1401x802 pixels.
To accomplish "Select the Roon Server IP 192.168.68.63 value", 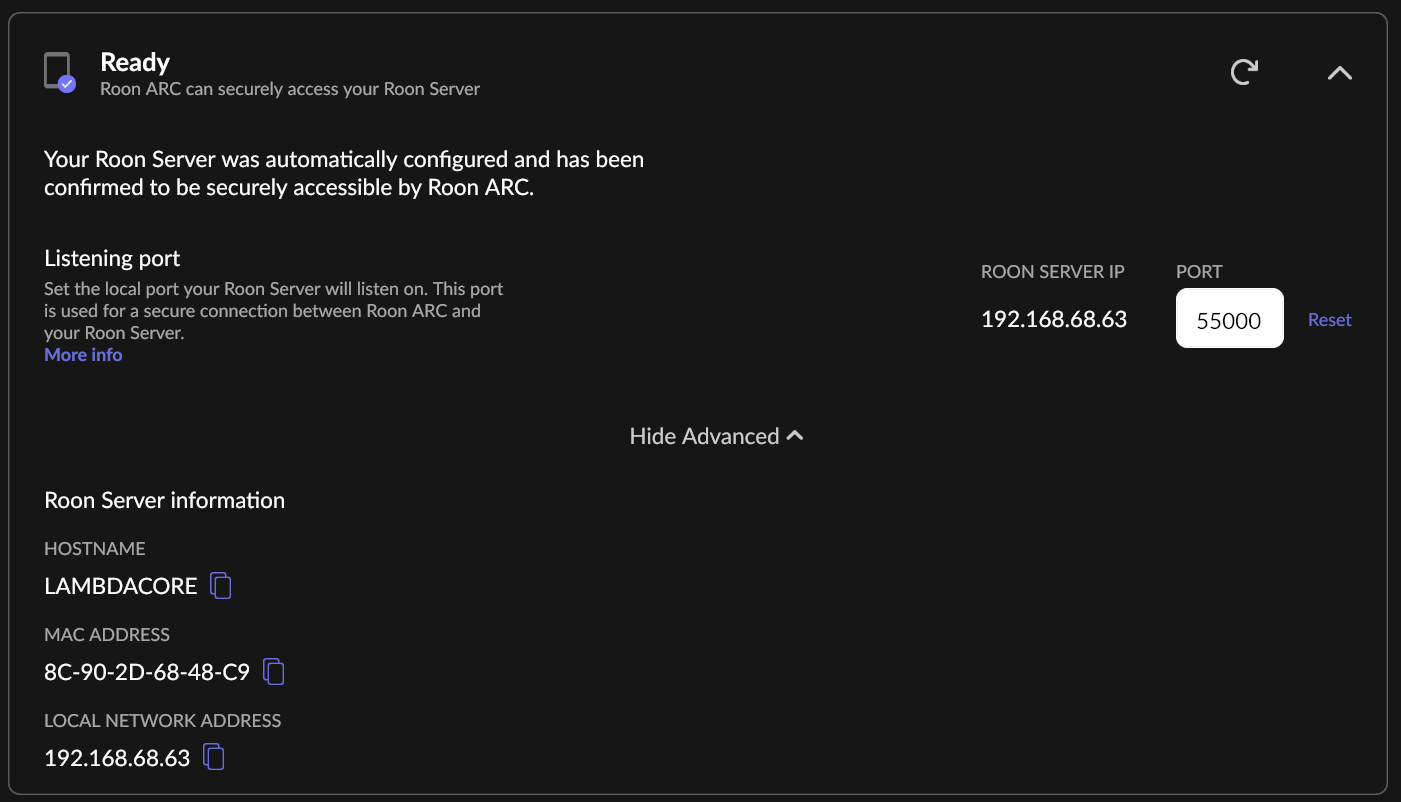I will click(x=1054, y=320).
